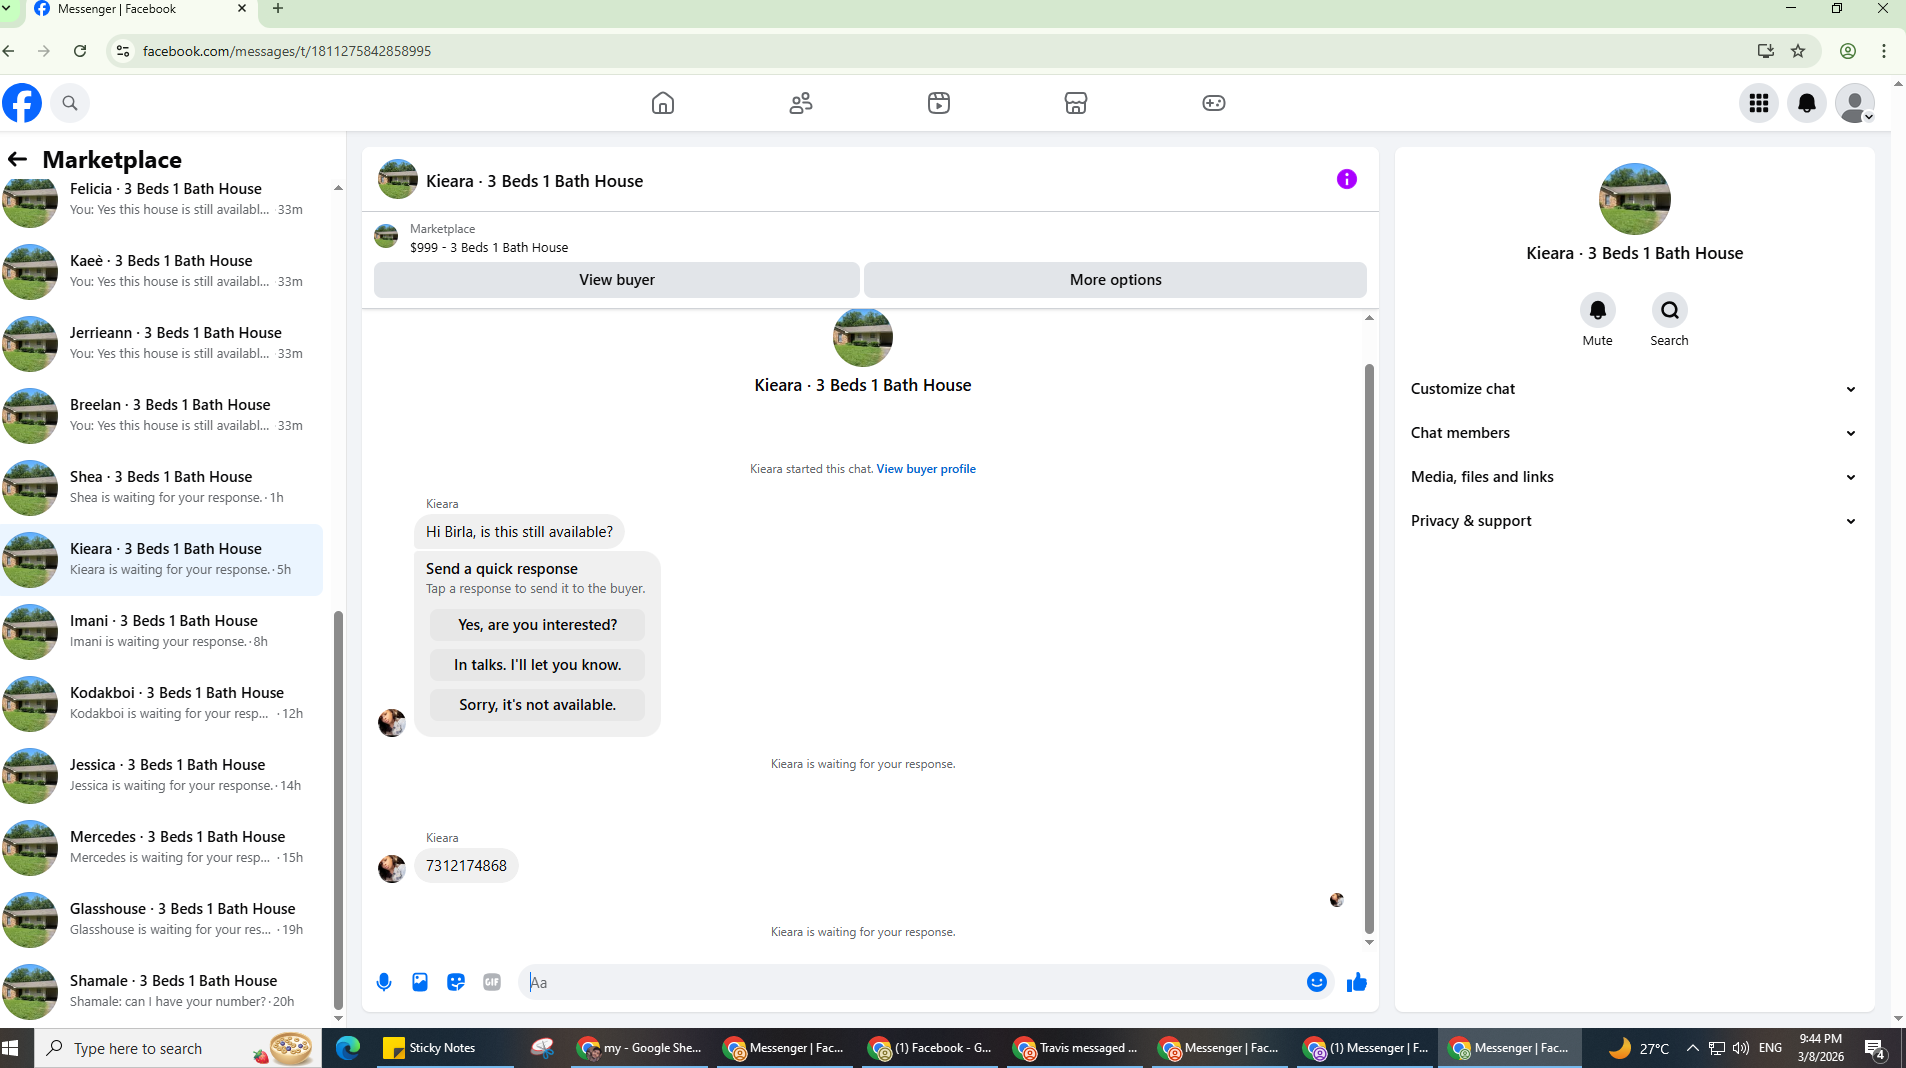This screenshot has width=1906, height=1068.
Task: Open Windows Start menu
Action: (12, 1048)
